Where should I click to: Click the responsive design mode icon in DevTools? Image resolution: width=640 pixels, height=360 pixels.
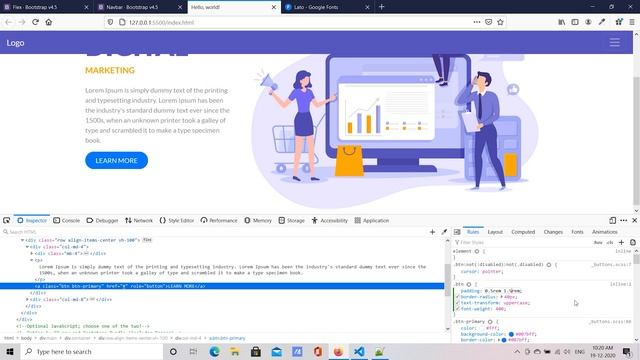tap(612, 220)
